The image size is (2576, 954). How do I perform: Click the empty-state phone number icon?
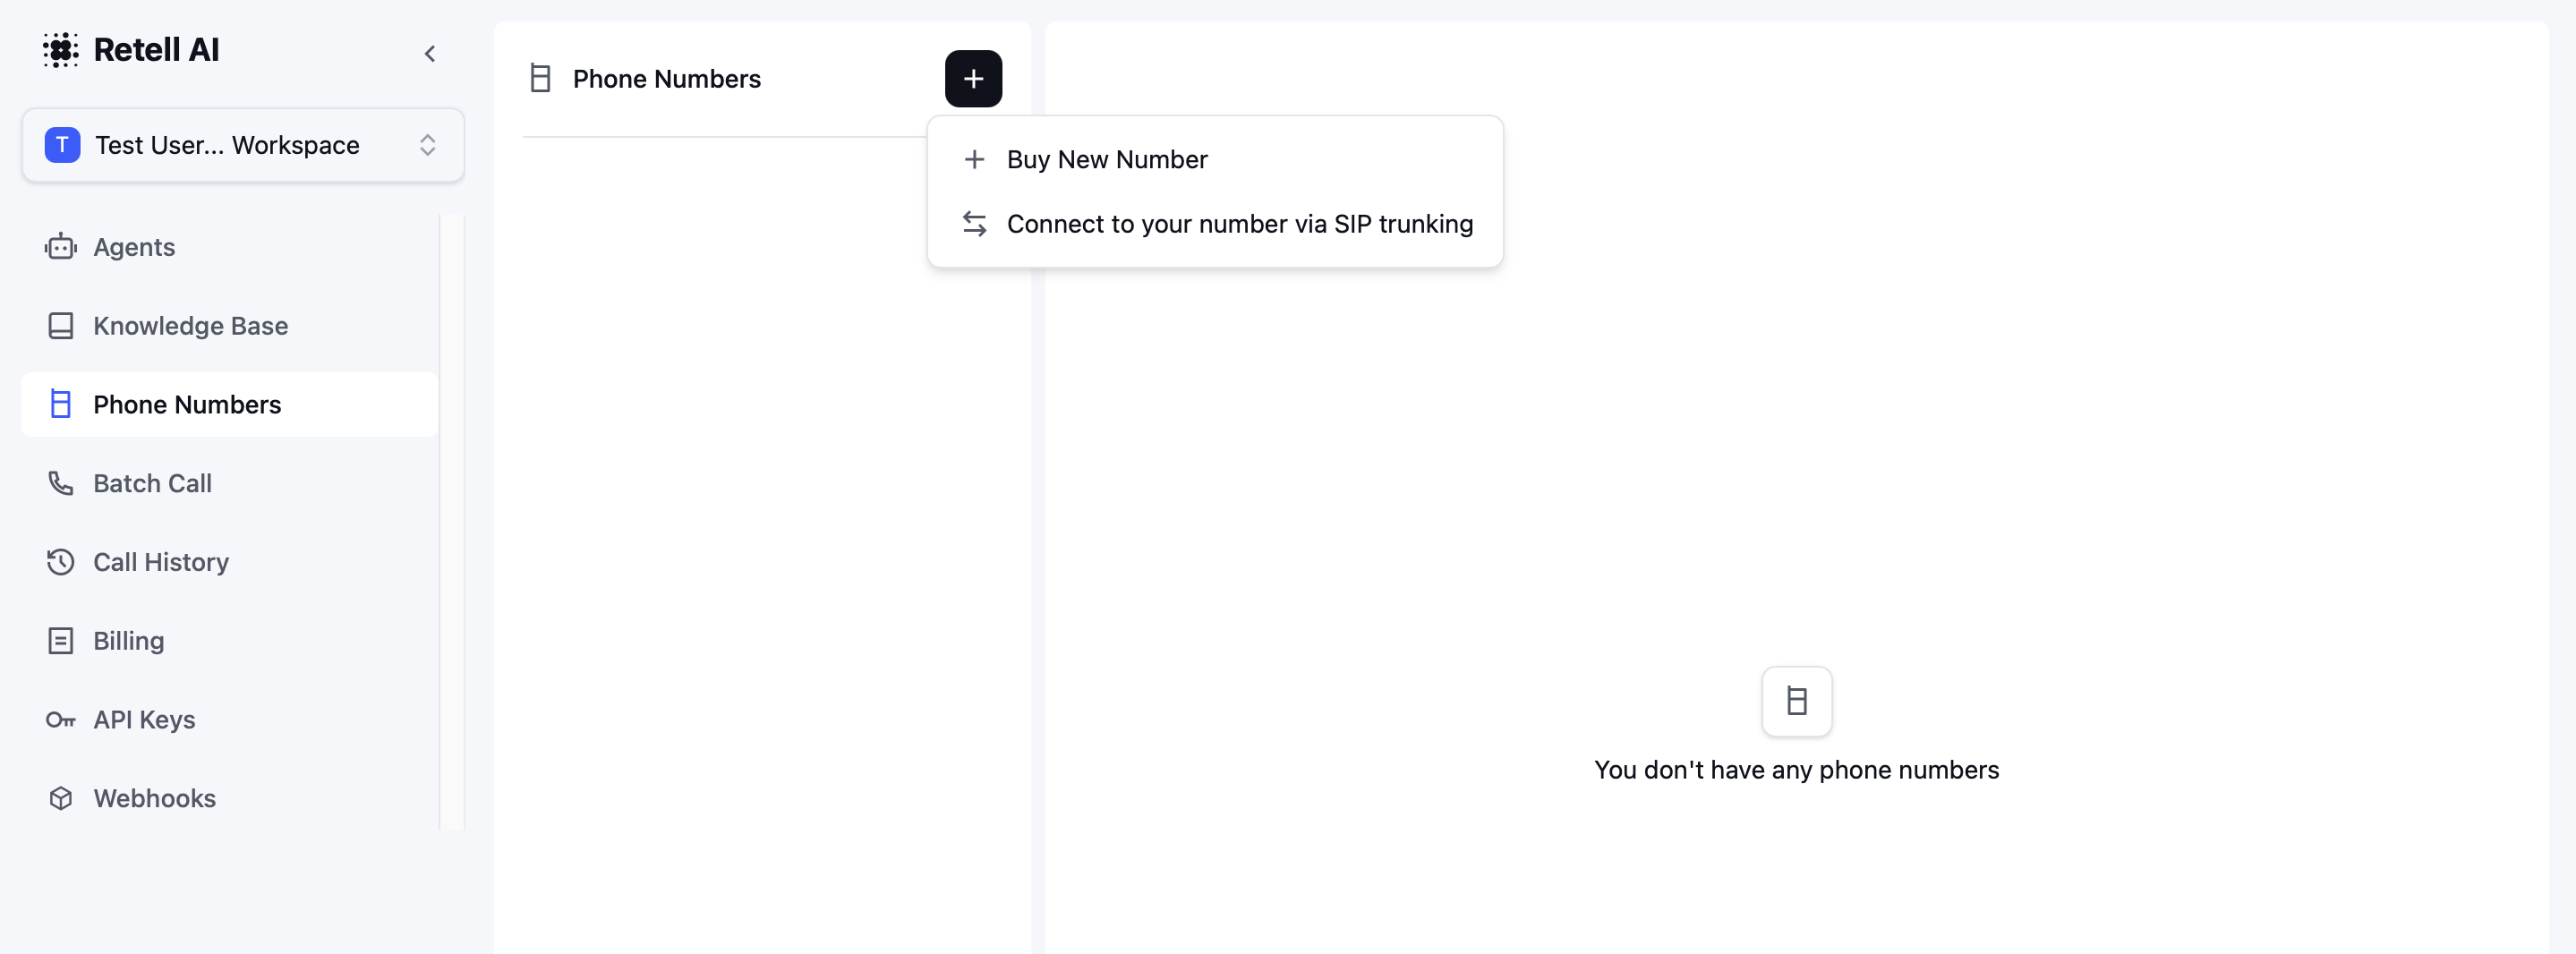pos(1796,701)
